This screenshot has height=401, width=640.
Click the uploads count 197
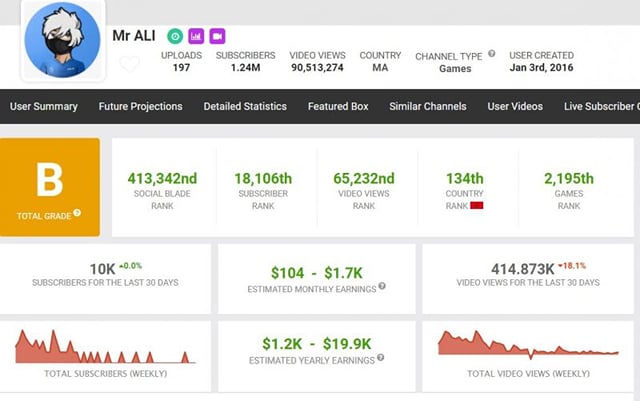181,68
